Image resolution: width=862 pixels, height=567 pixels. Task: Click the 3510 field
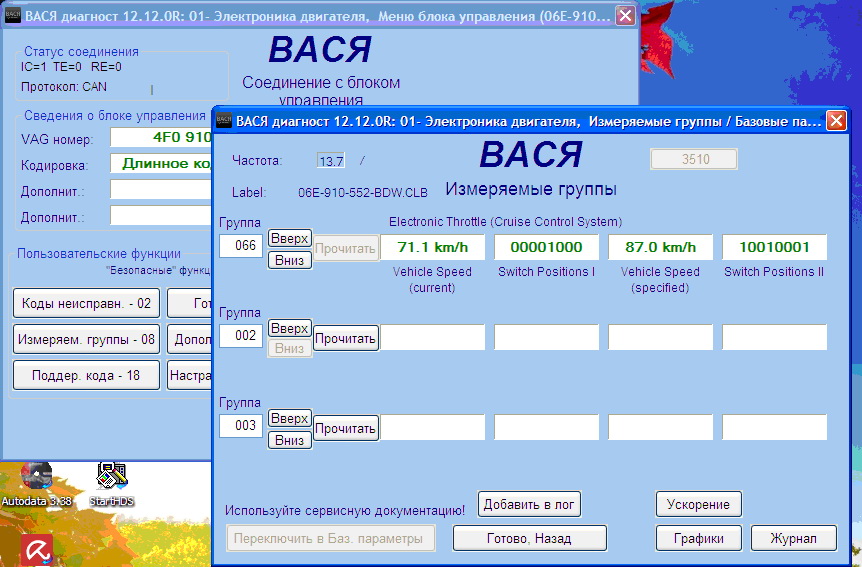point(694,159)
